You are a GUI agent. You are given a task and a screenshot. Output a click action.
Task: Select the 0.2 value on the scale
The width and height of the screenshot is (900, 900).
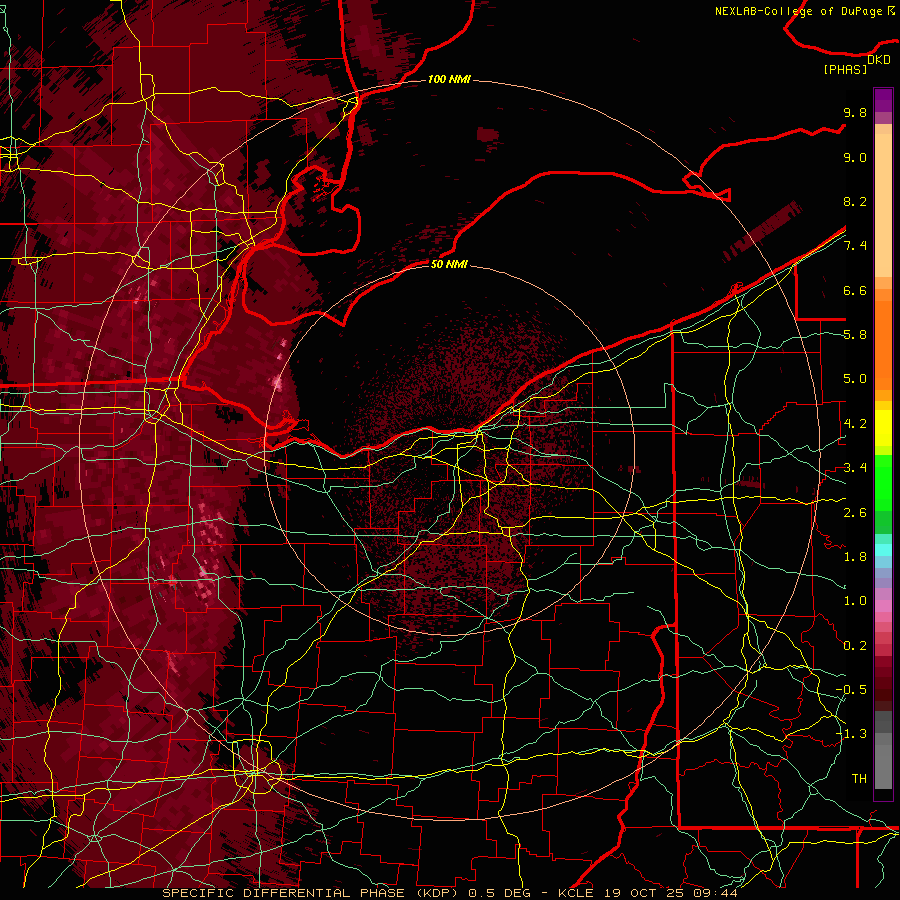855,646
